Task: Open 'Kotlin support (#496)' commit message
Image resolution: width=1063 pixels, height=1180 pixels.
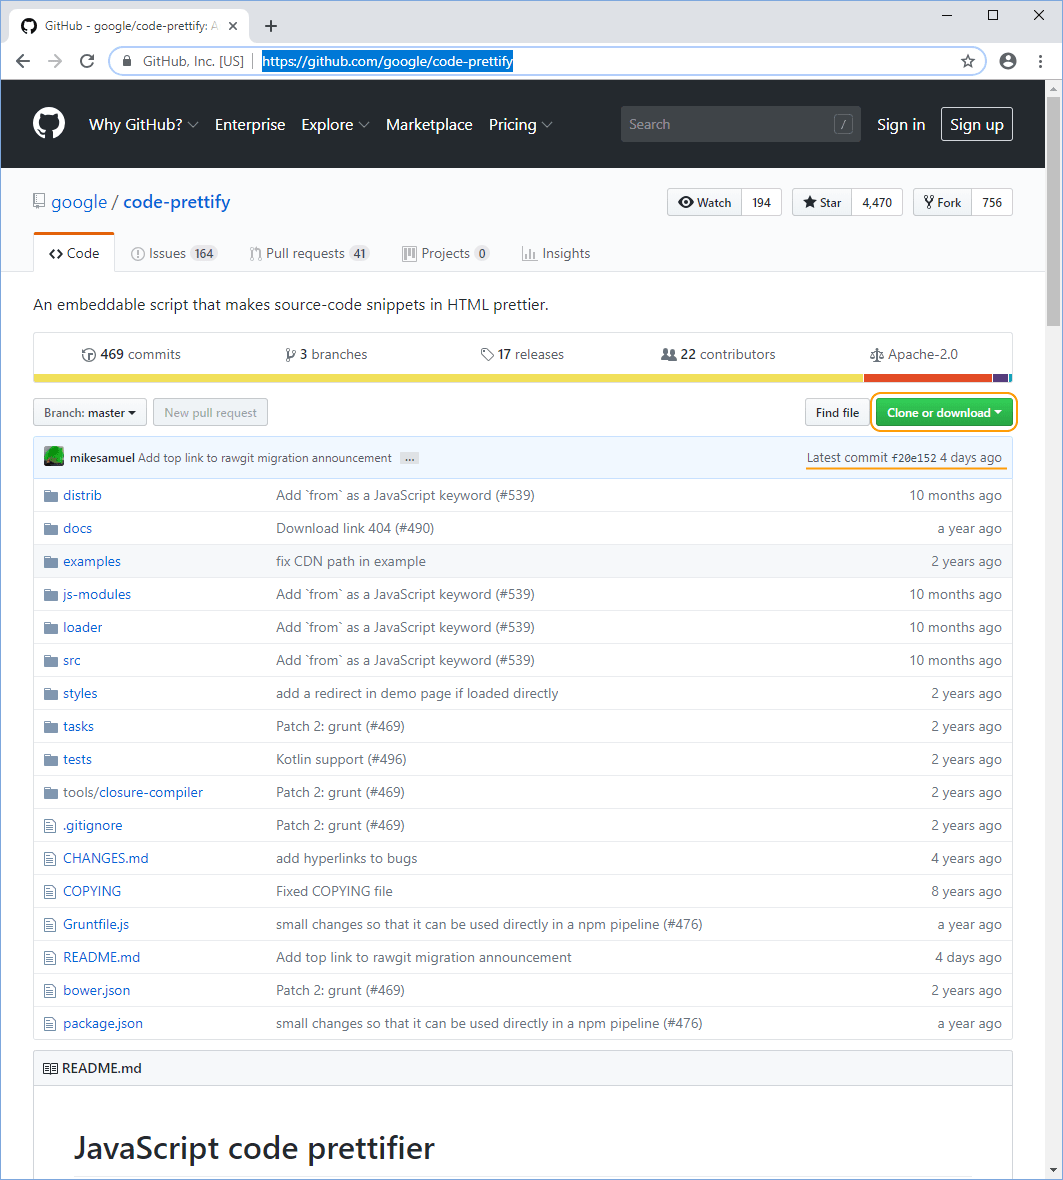Action: [x=342, y=760]
